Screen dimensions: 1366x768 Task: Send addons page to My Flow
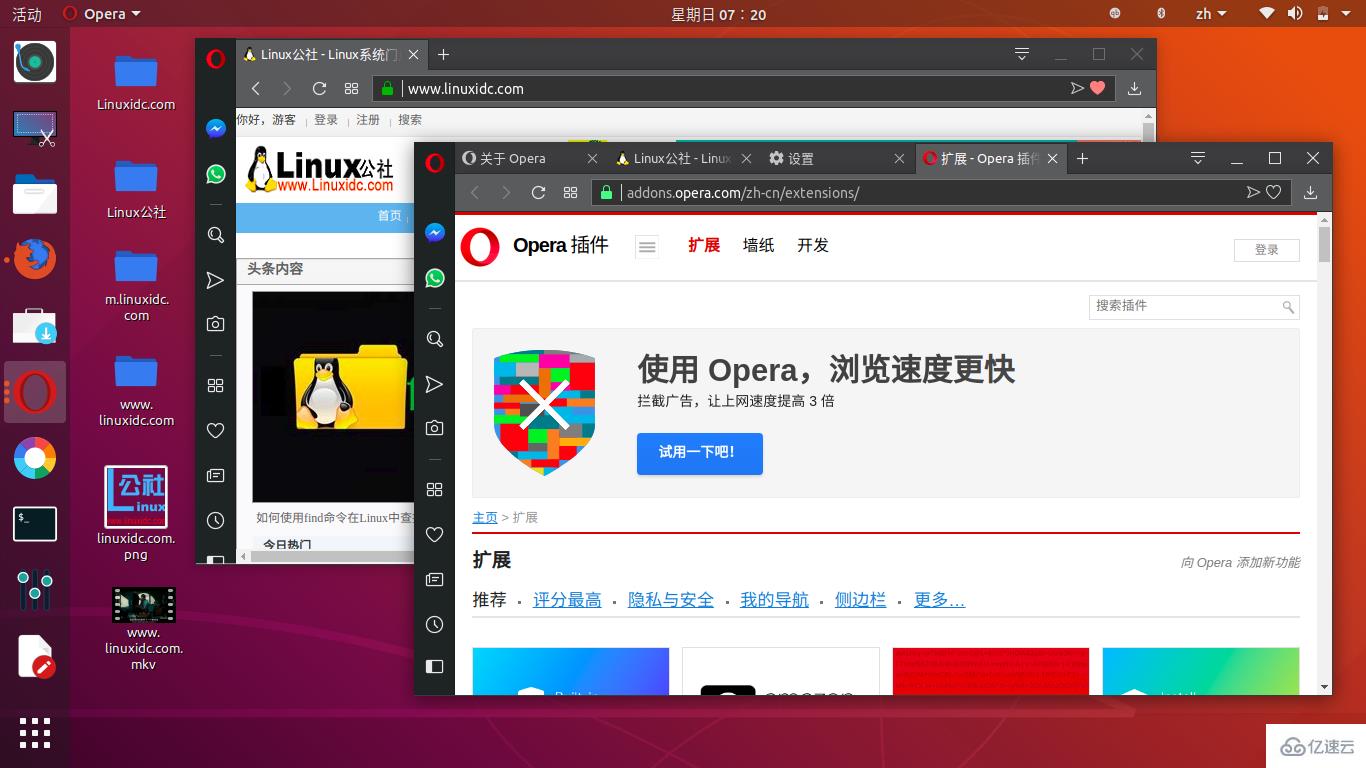[x=1252, y=192]
